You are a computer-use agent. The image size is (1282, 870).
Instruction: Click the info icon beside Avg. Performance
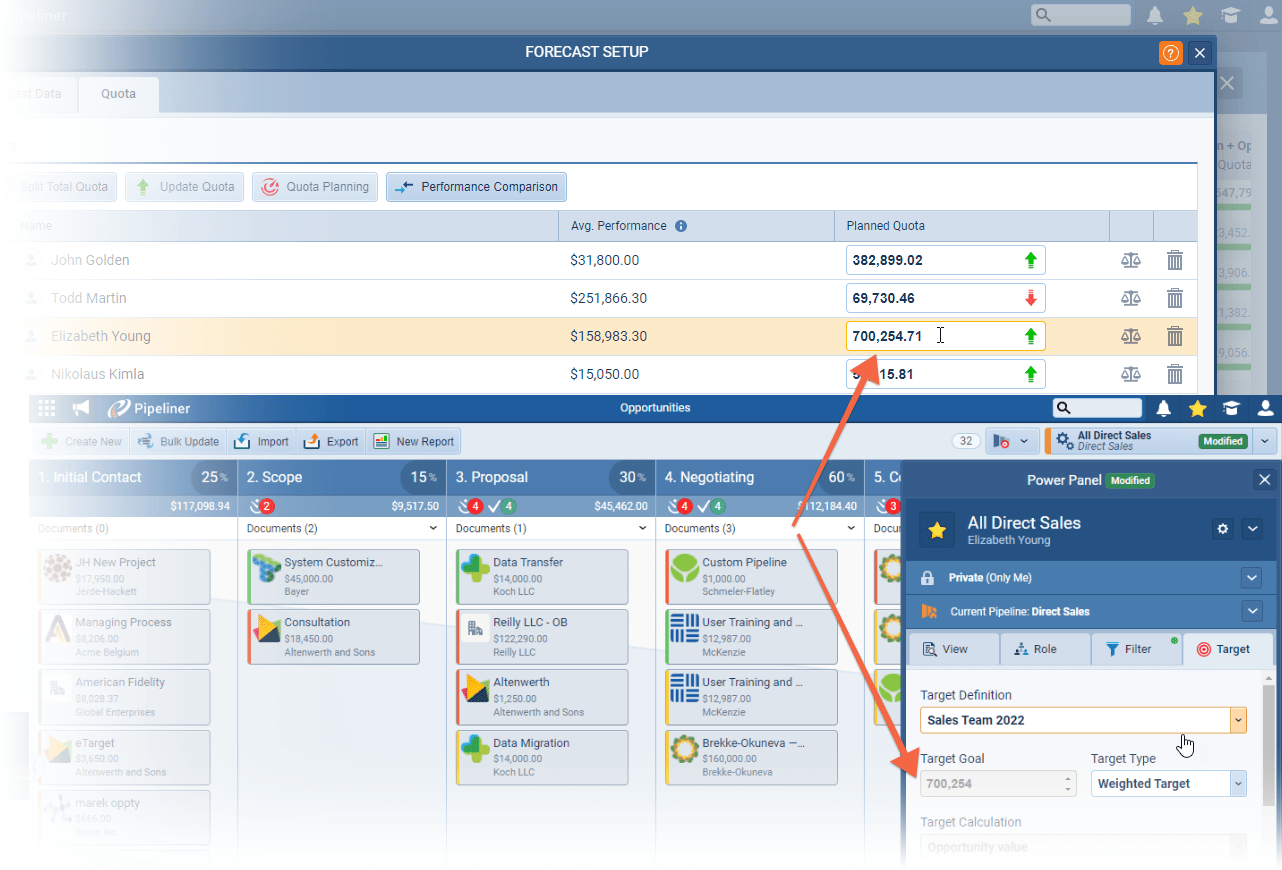point(681,226)
